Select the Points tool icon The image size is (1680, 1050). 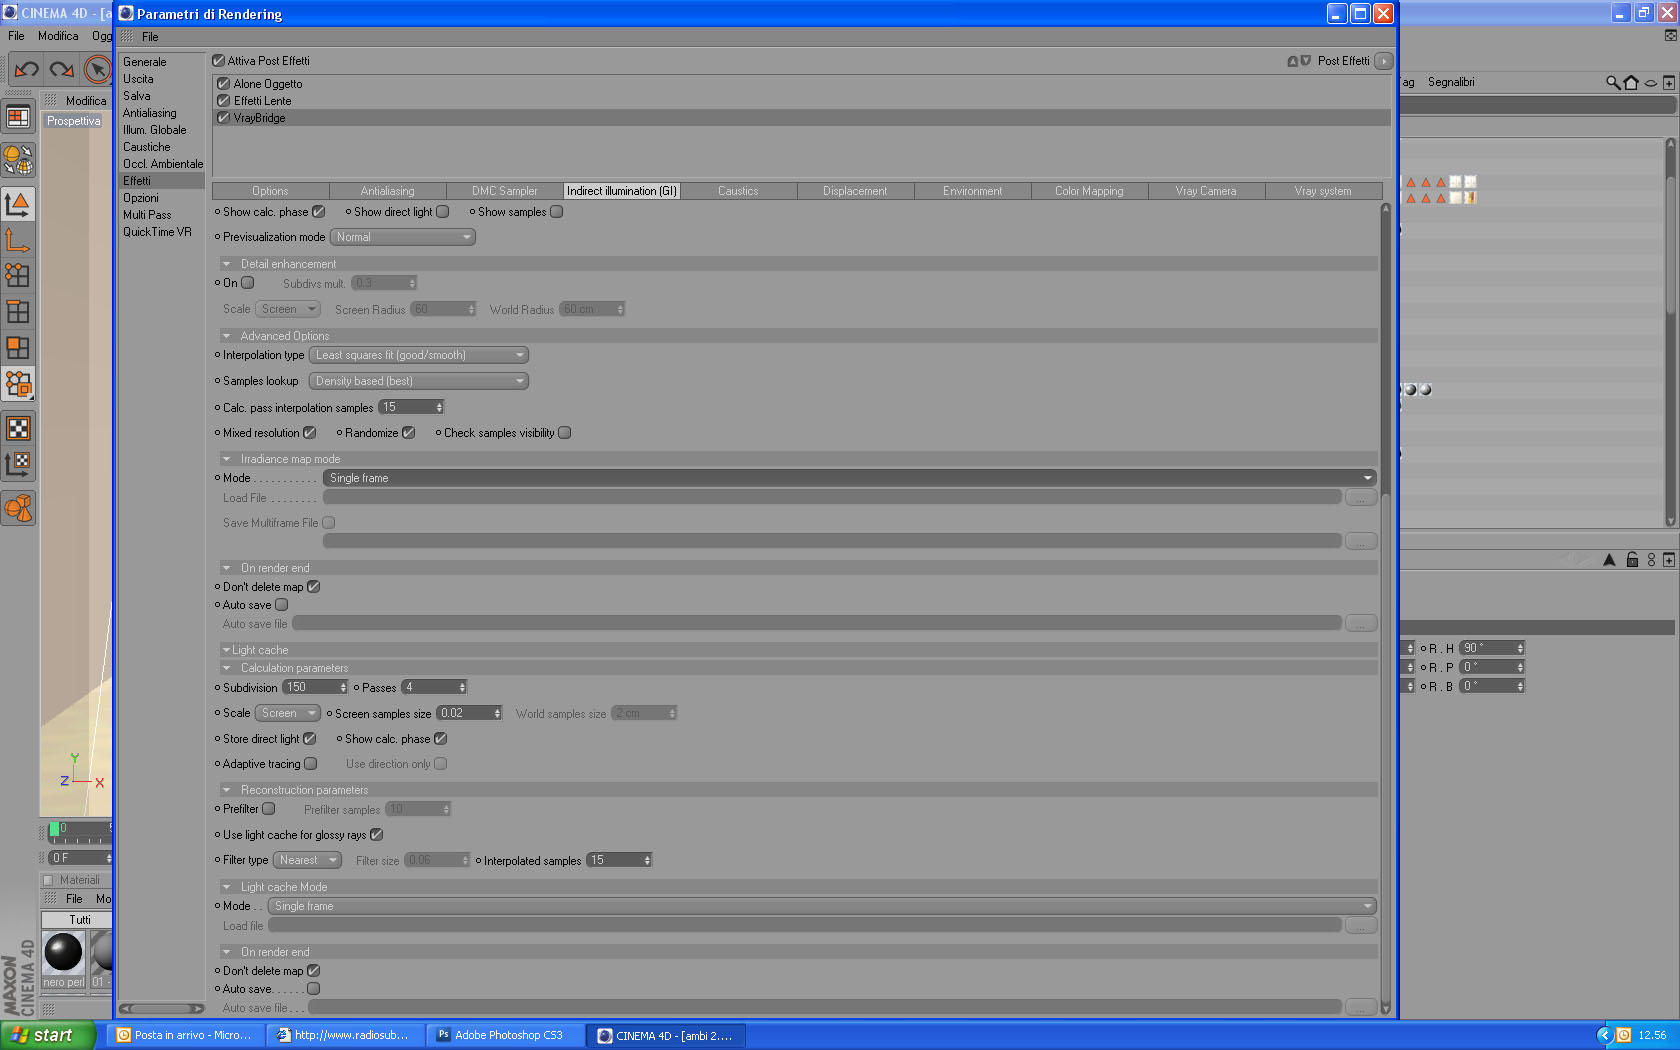(x=18, y=276)
